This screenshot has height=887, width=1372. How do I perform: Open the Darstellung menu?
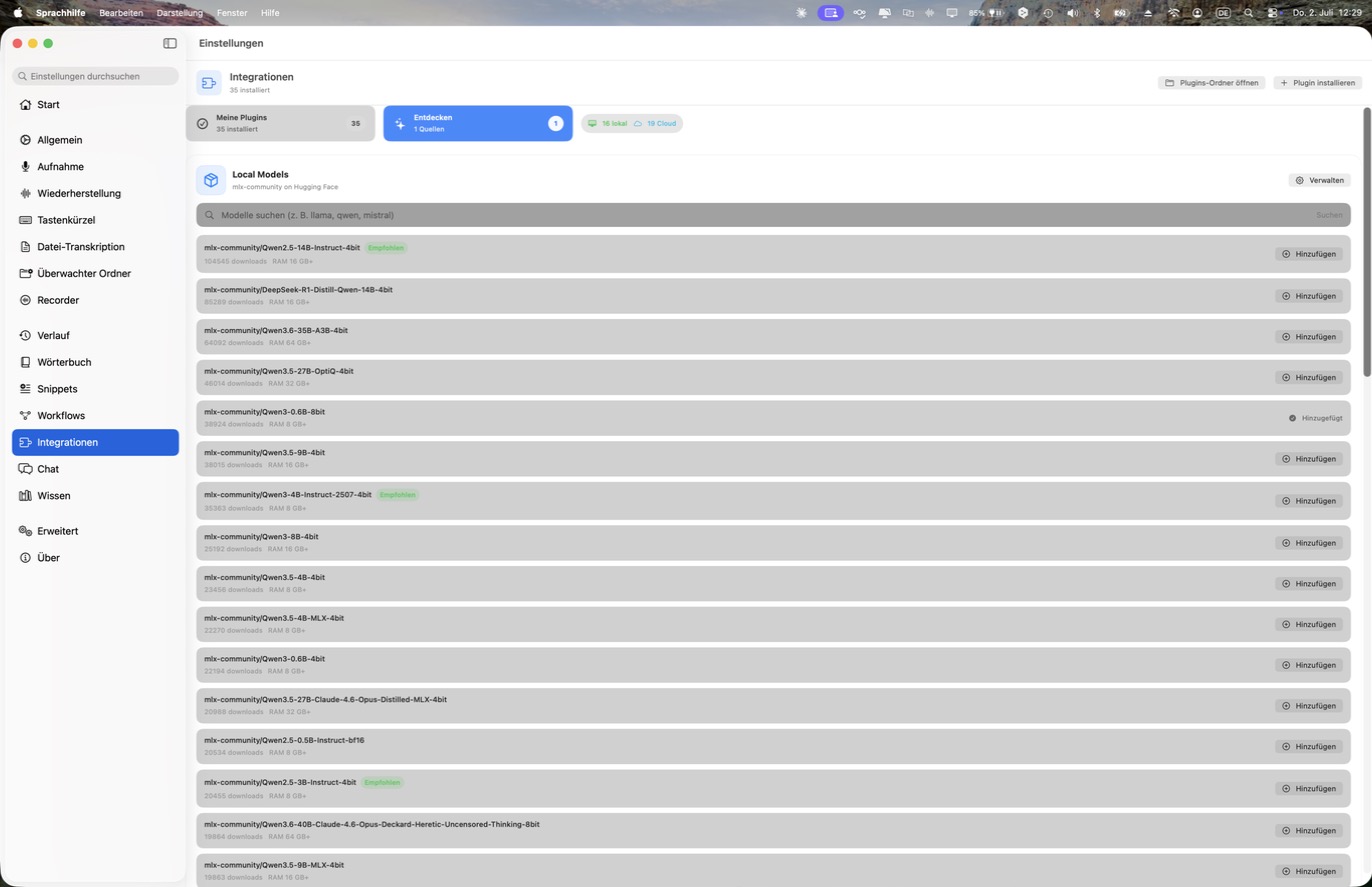(180, 13)
